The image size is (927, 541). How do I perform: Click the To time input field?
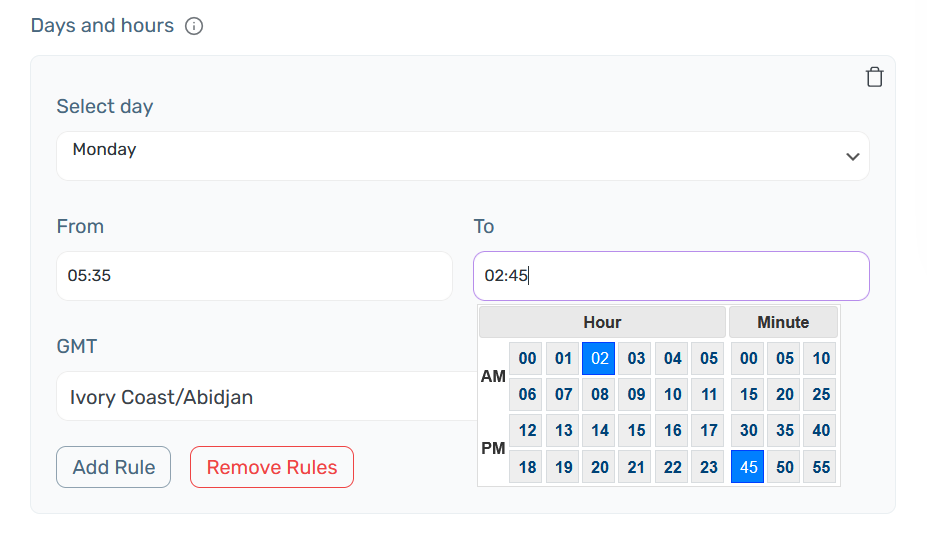point(670,276)
